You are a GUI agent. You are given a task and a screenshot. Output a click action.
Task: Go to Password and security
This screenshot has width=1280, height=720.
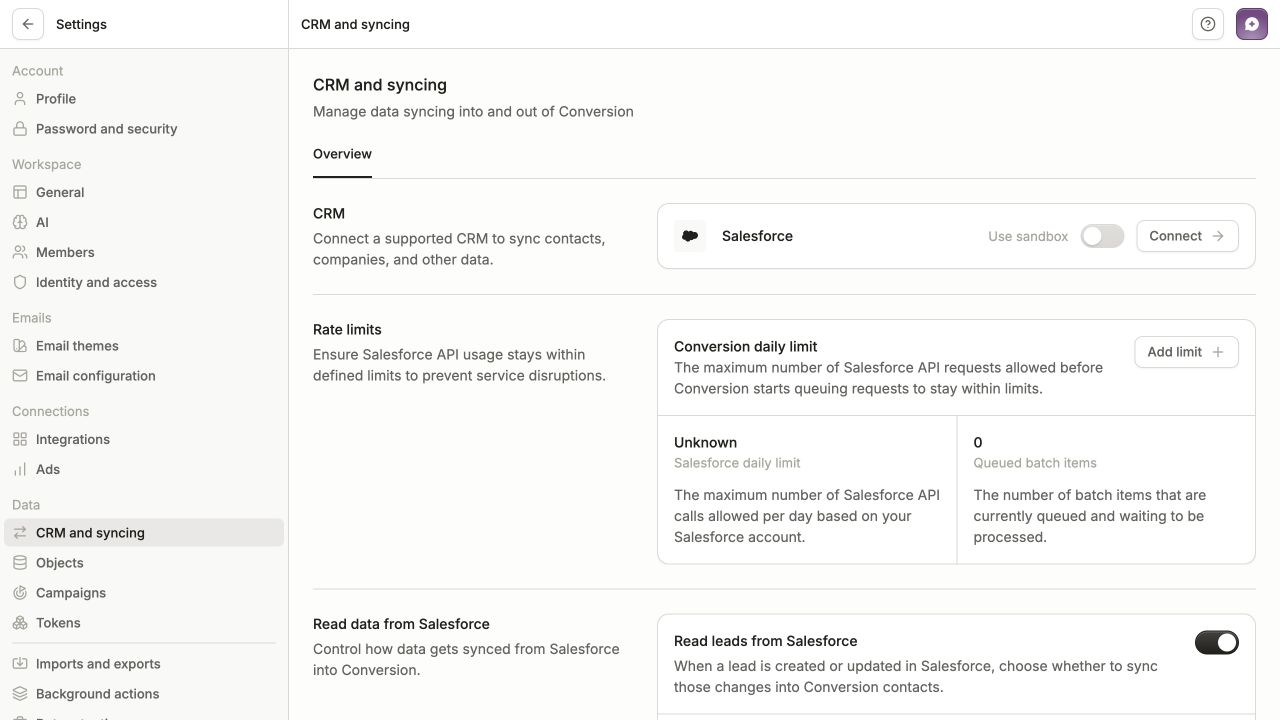tap(144, 129)
